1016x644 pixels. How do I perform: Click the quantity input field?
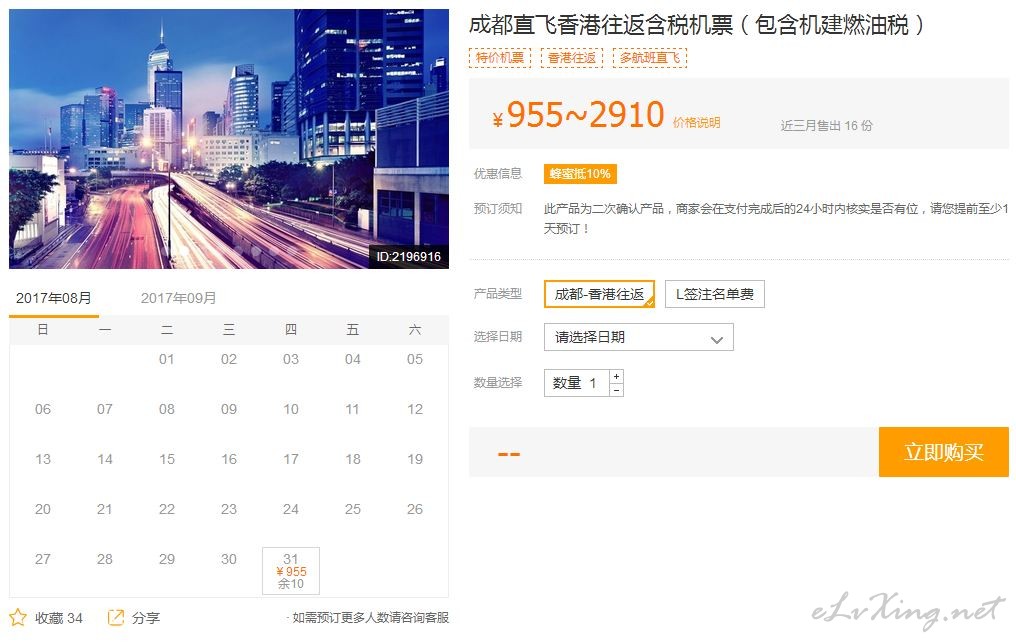coord(577,383)
